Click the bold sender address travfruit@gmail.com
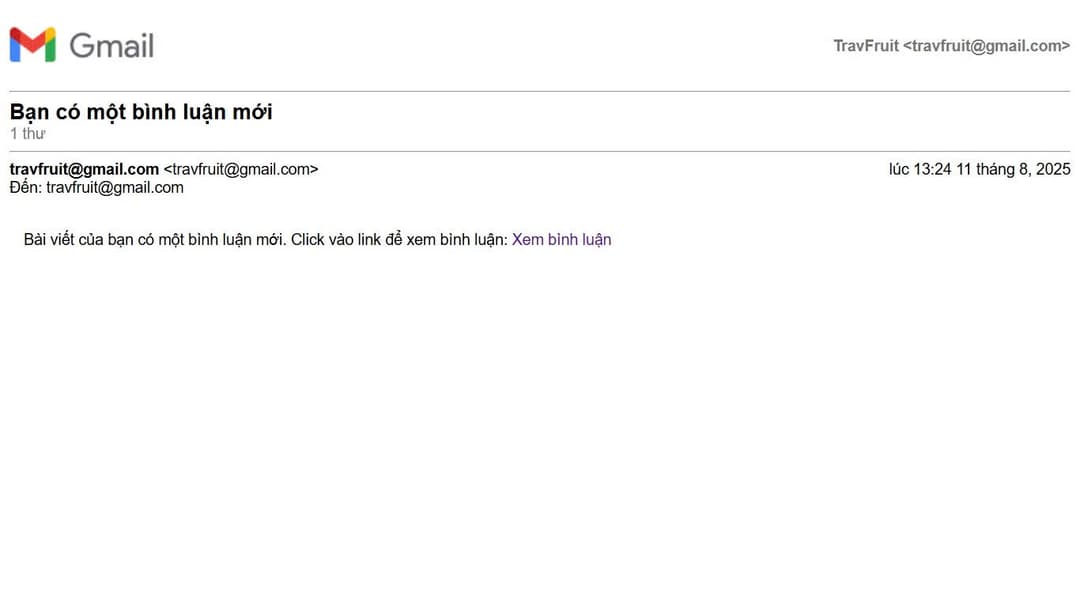The width and height of the screenshot is (1080, 607). coord(82,169)
